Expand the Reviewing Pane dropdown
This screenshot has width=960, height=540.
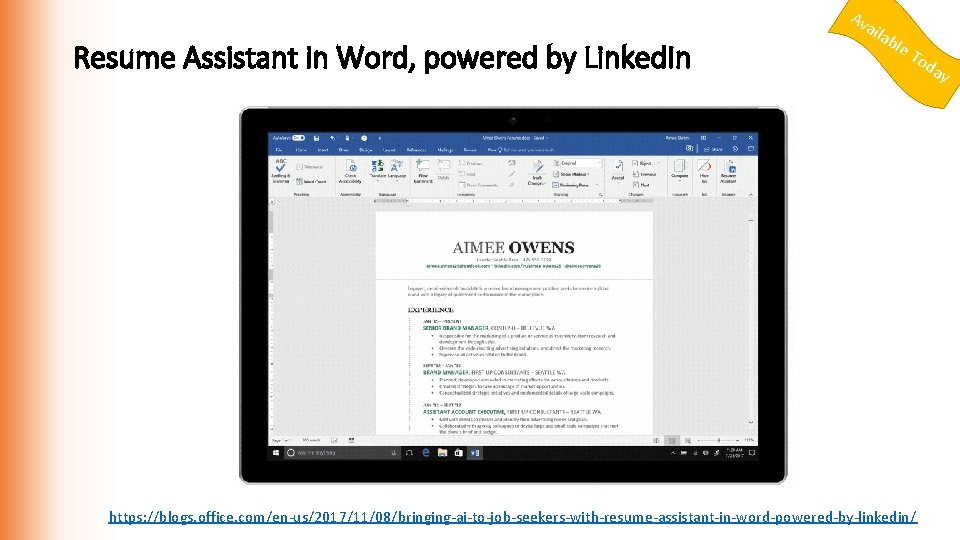pyautogui.click(x=574, y=185)
